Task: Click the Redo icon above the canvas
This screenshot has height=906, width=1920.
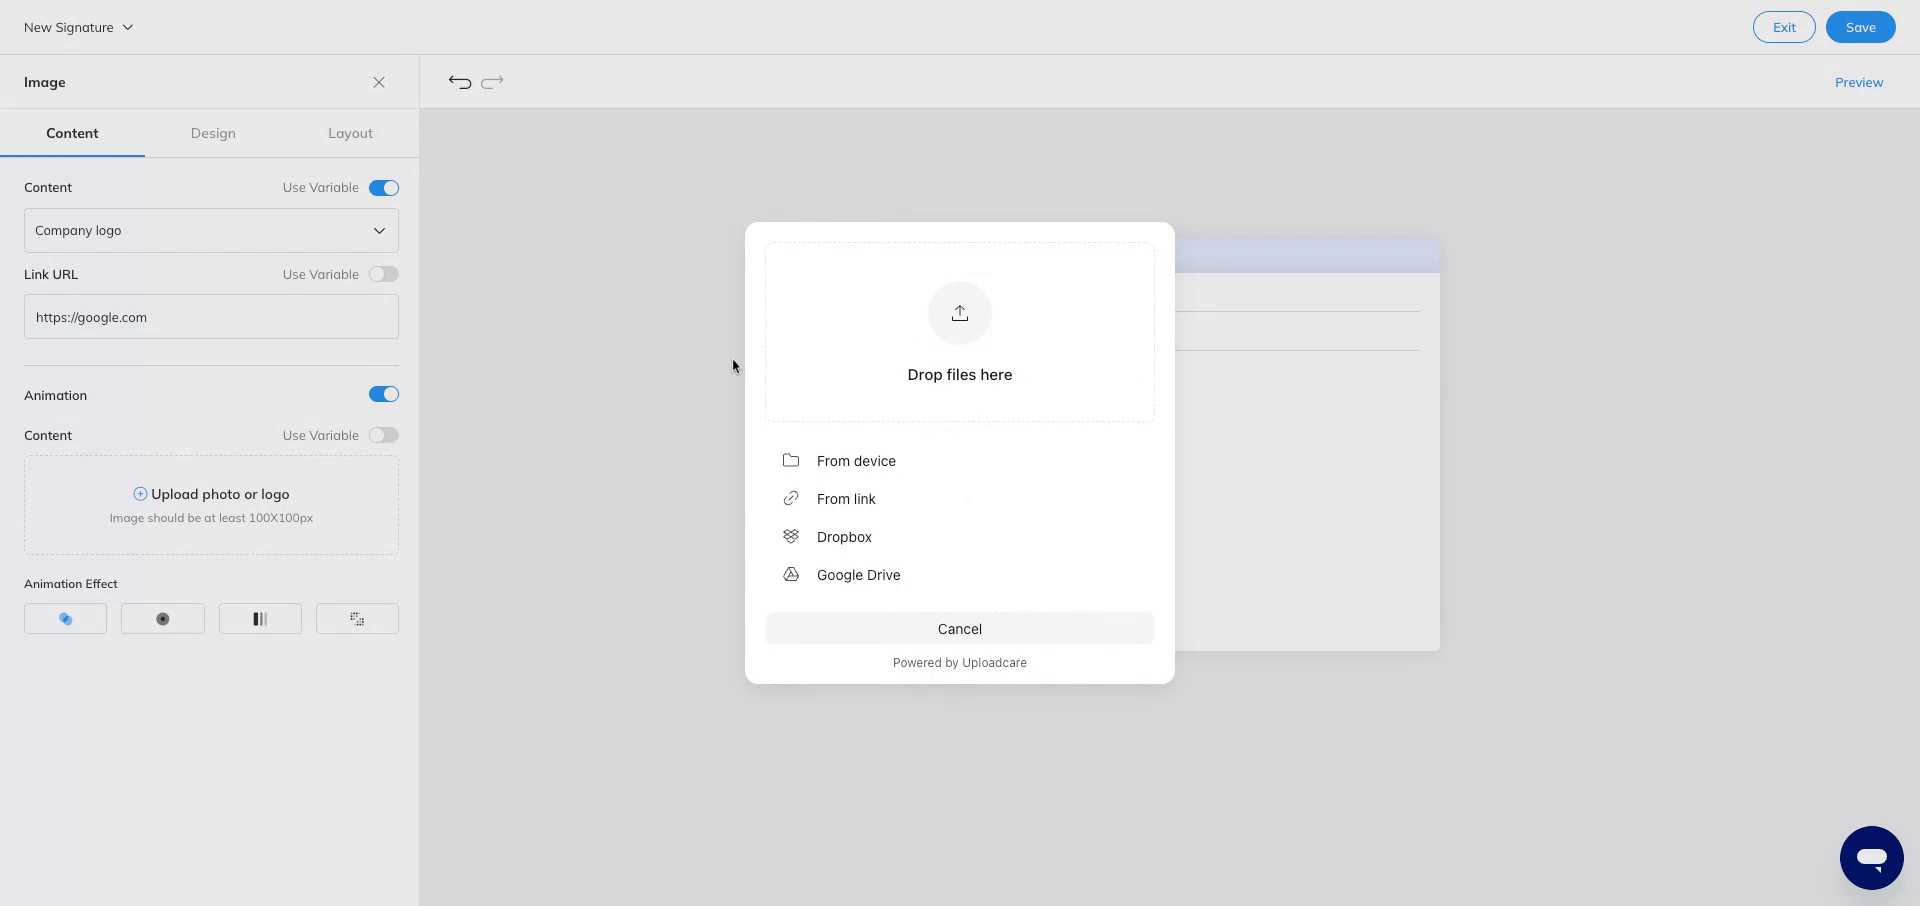Action: (x=494, y=82)
